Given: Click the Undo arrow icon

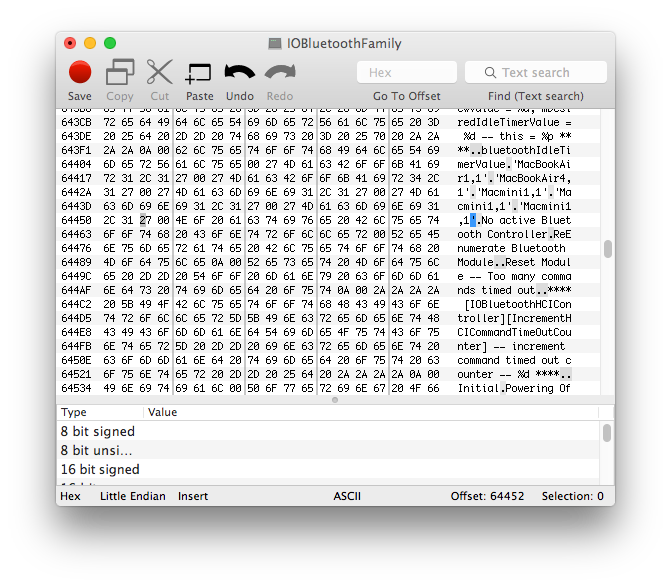Looking at the screenshot, I should point(239,72).
